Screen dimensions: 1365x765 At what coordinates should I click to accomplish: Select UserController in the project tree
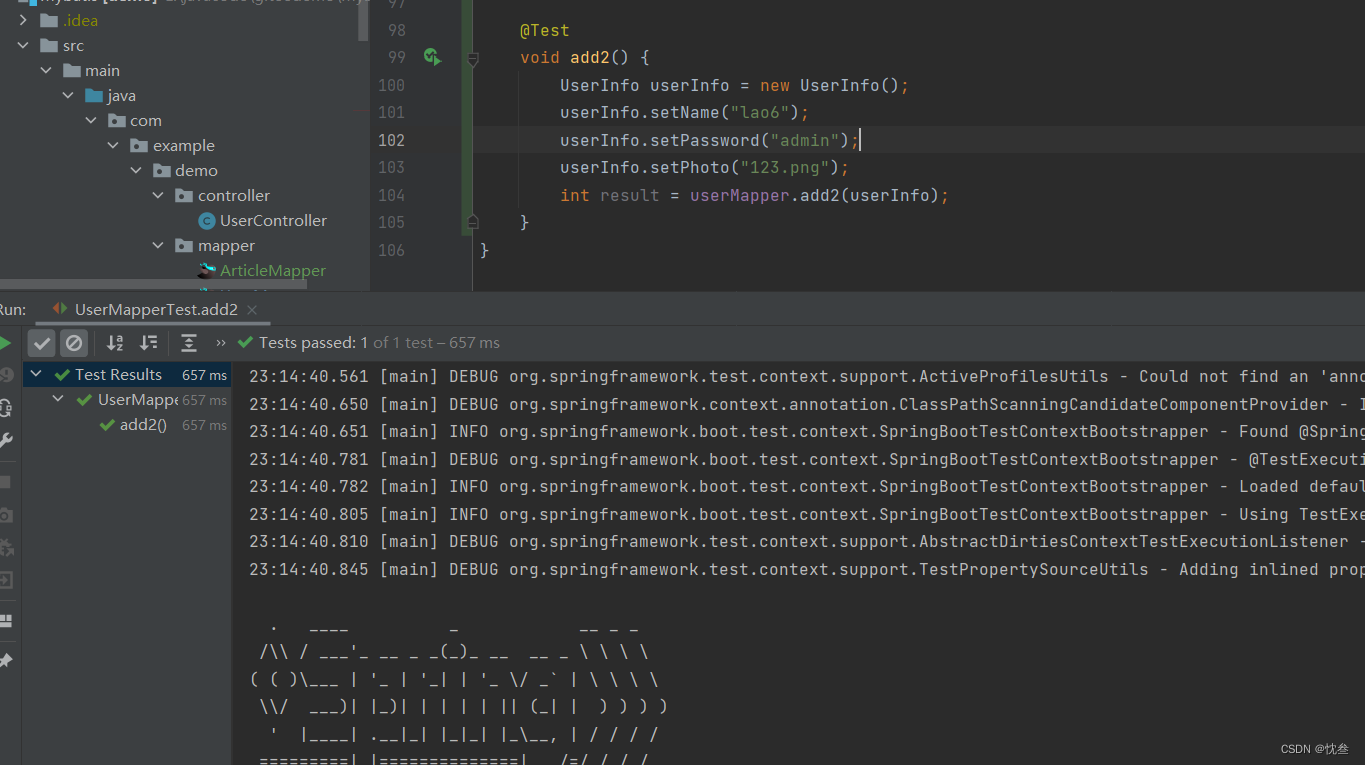(x=273, y=221)
